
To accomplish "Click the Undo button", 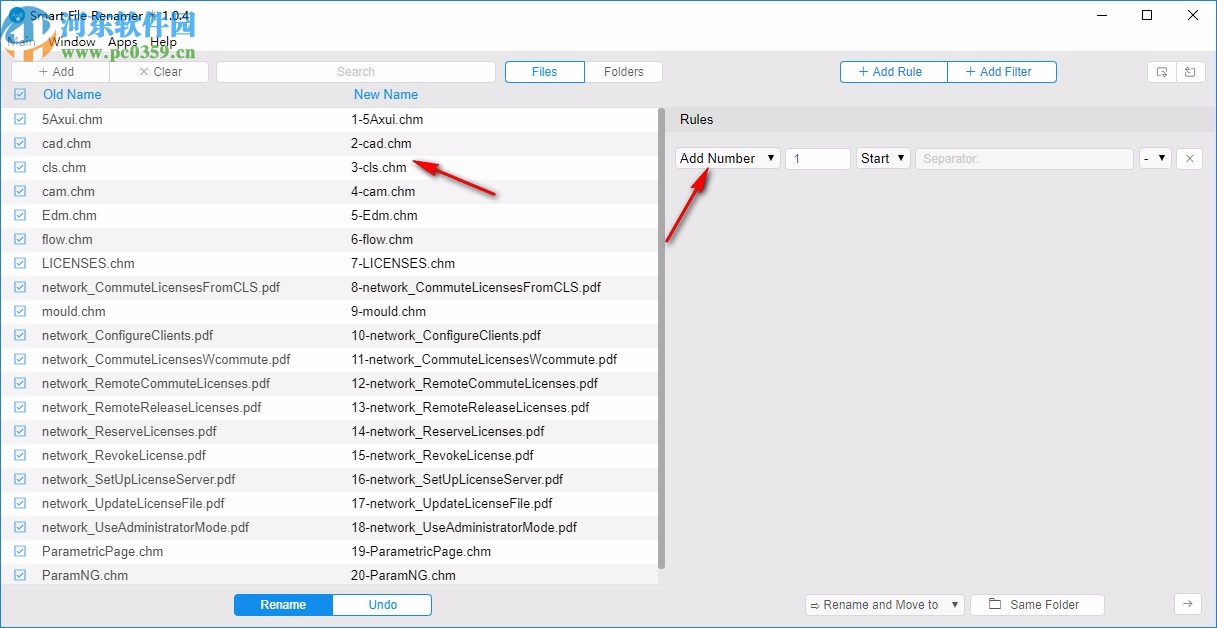I will (382, 604).
